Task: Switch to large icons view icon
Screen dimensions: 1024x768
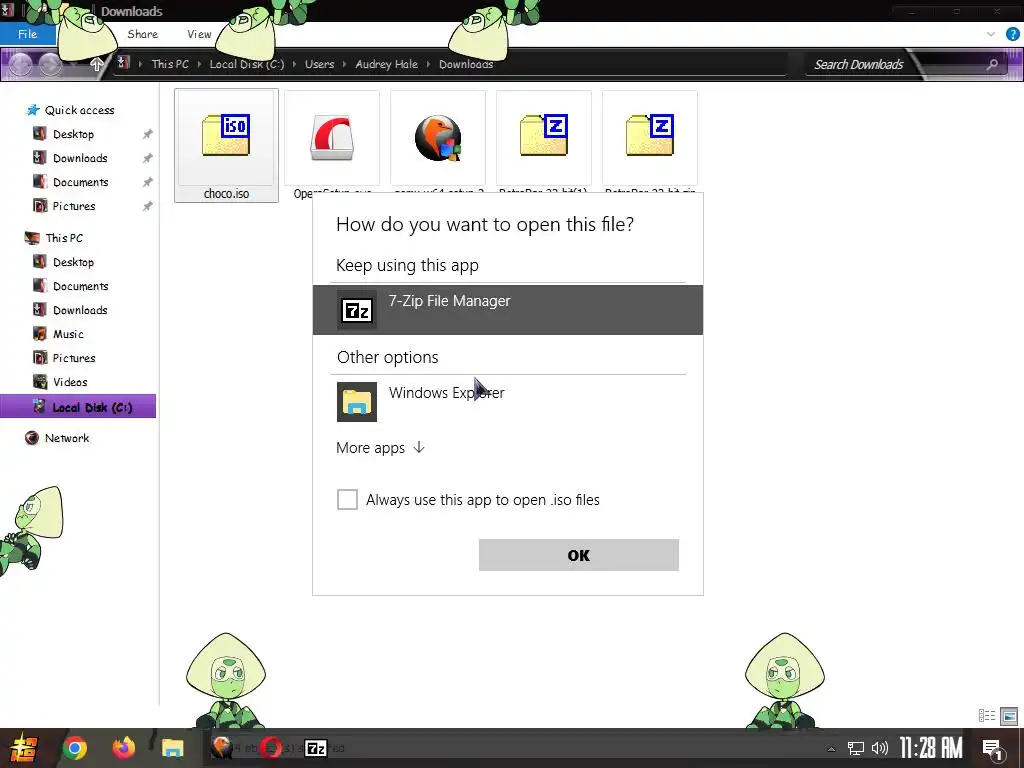Action: click(1009, 716)
